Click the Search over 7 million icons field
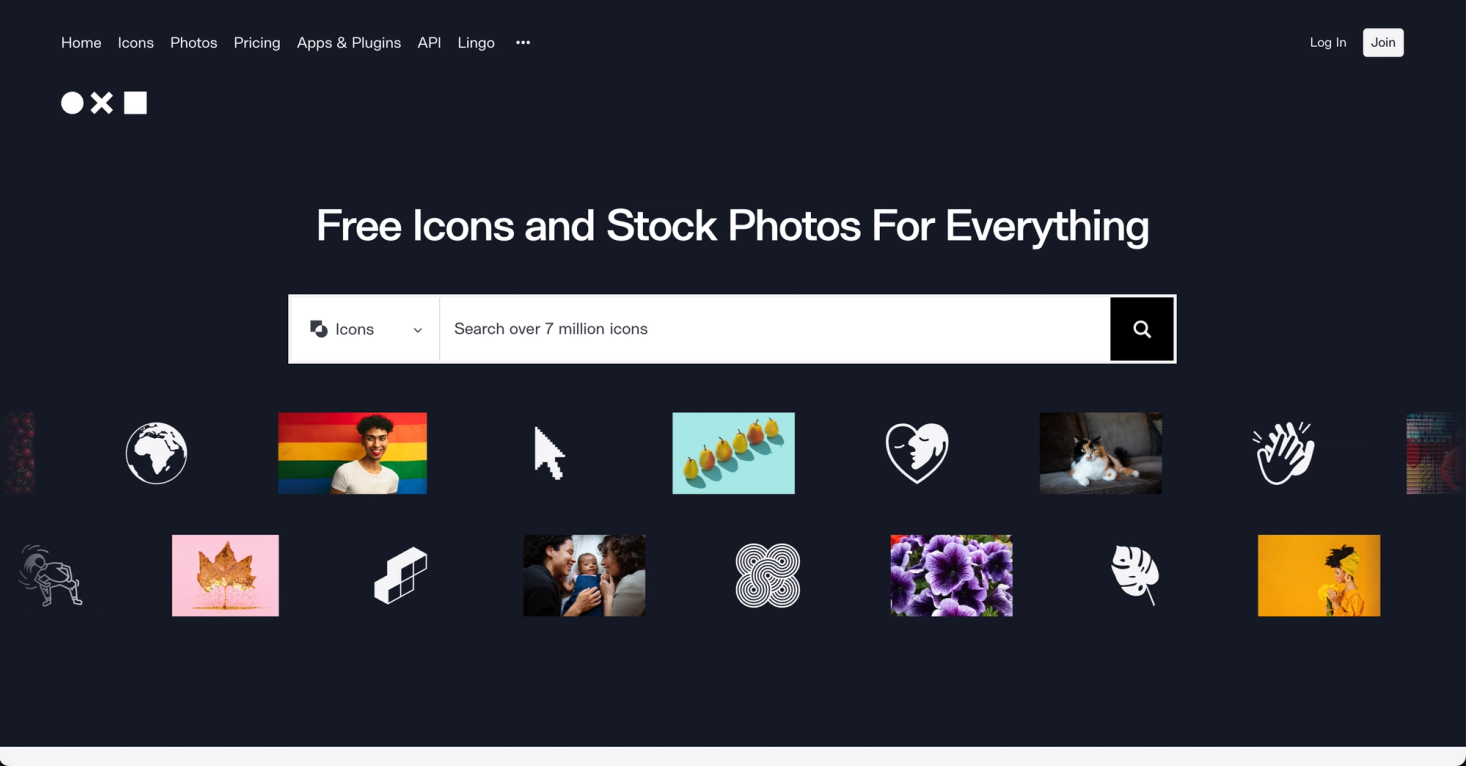This screenshot has height=766, width=1466. pyautogui.click(x=775, y=329)
